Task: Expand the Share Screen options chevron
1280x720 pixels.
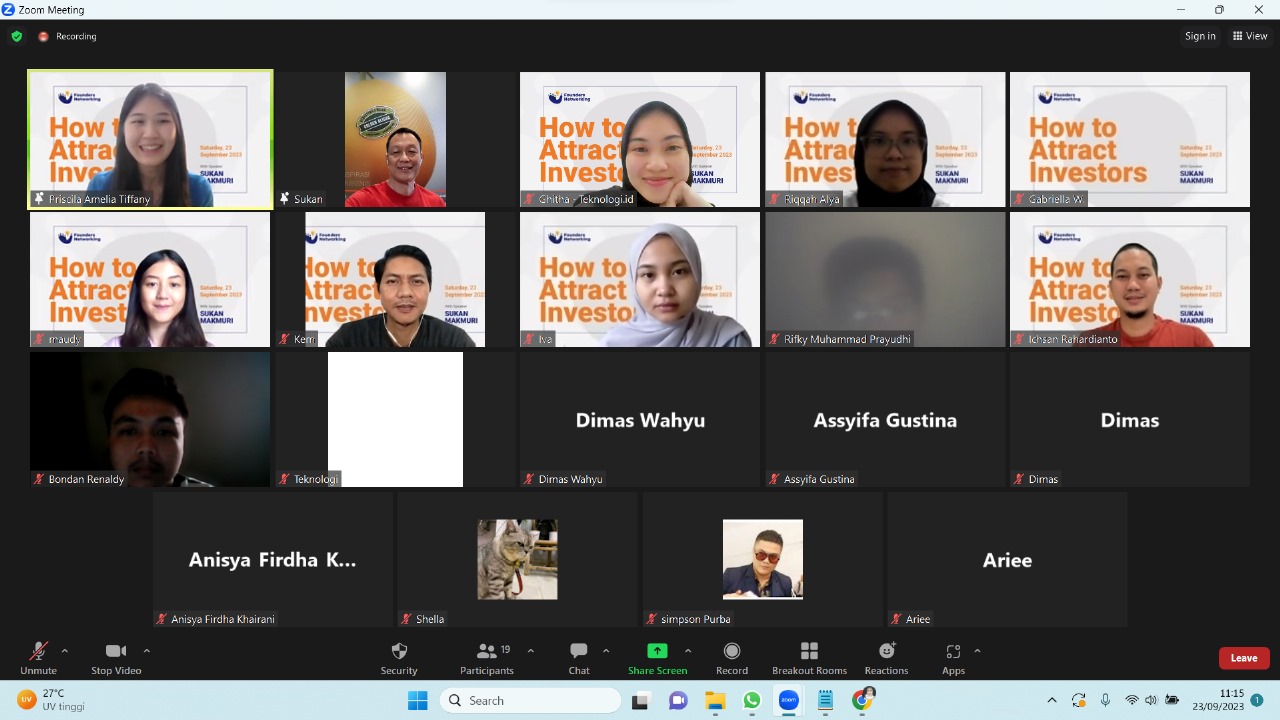Action: (x=687, y=650)
